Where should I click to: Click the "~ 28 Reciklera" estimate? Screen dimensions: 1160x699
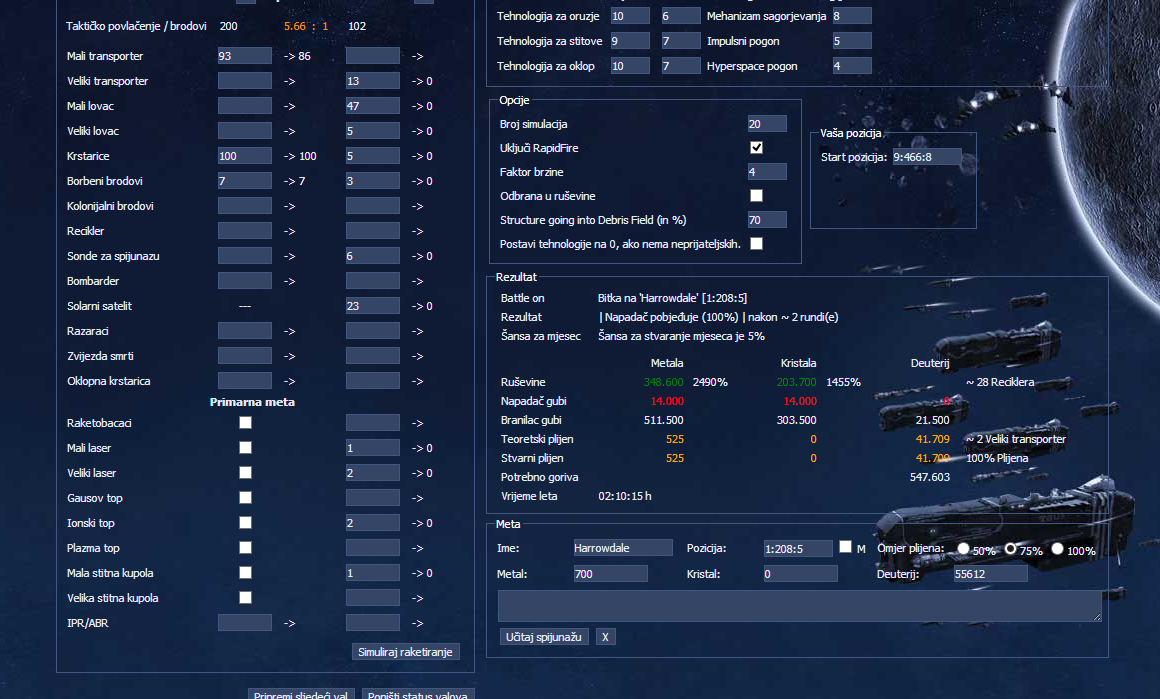click(x=1000, y=382)
